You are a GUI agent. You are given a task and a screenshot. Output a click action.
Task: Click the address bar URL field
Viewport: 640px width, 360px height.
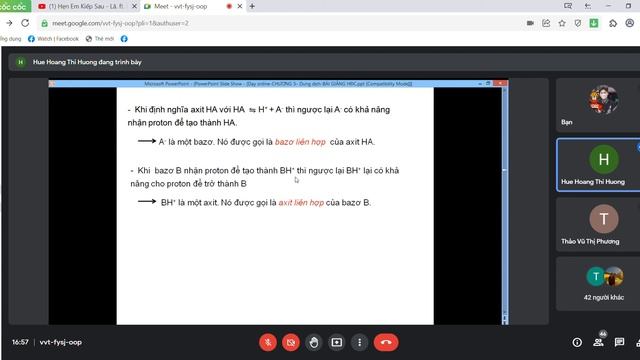pos(282,23)
